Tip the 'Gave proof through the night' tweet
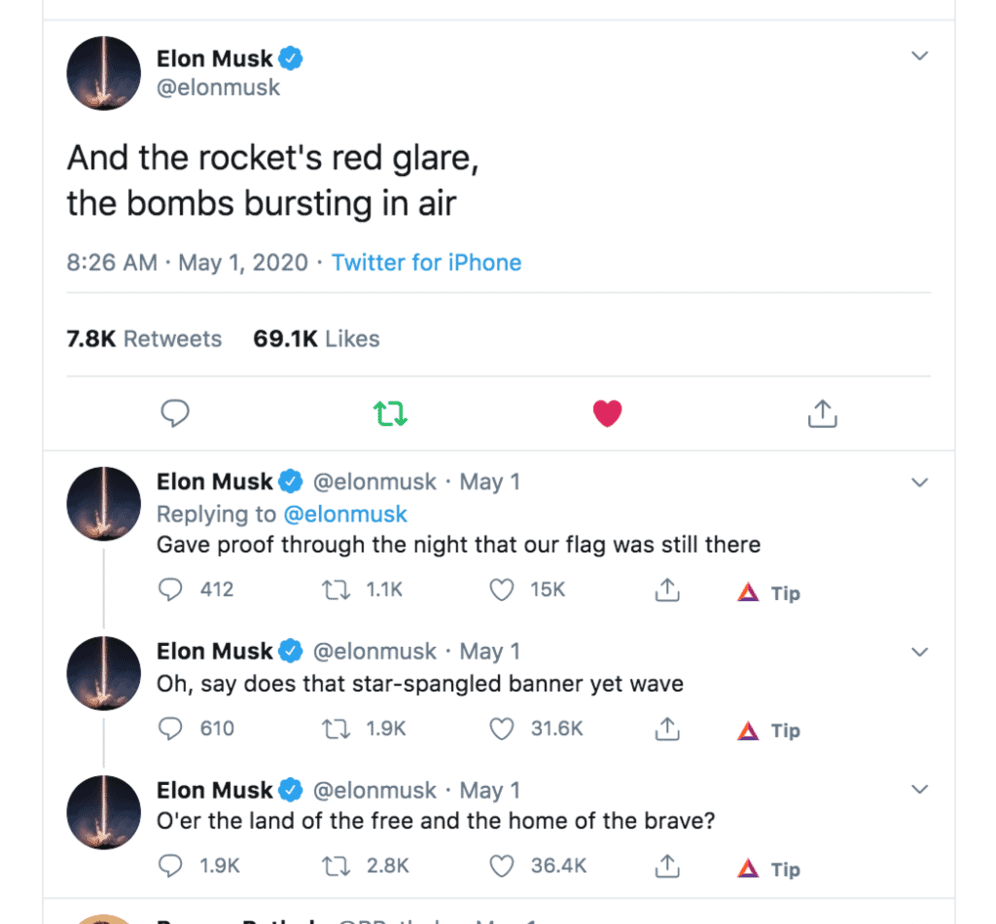Screen dimensions: 996x924 768,593
